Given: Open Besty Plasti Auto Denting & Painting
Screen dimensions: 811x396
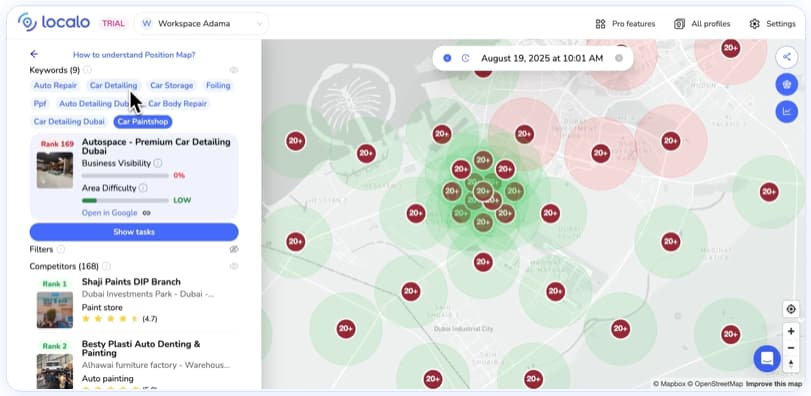Looking at the screenshot, I should pos(141,348).
